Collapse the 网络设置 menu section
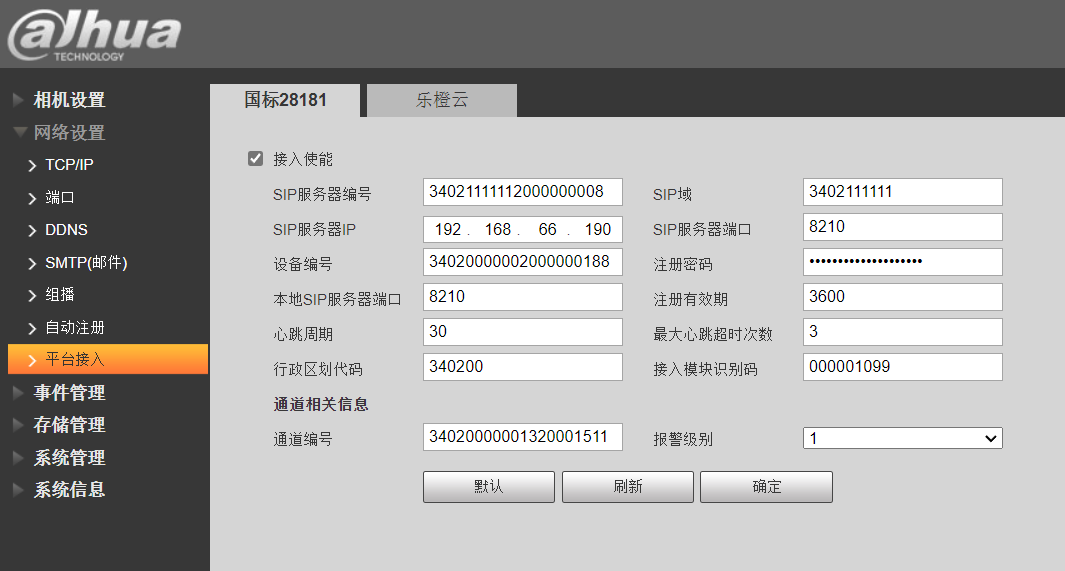The image size is (1065, 571). pos(68,133)
